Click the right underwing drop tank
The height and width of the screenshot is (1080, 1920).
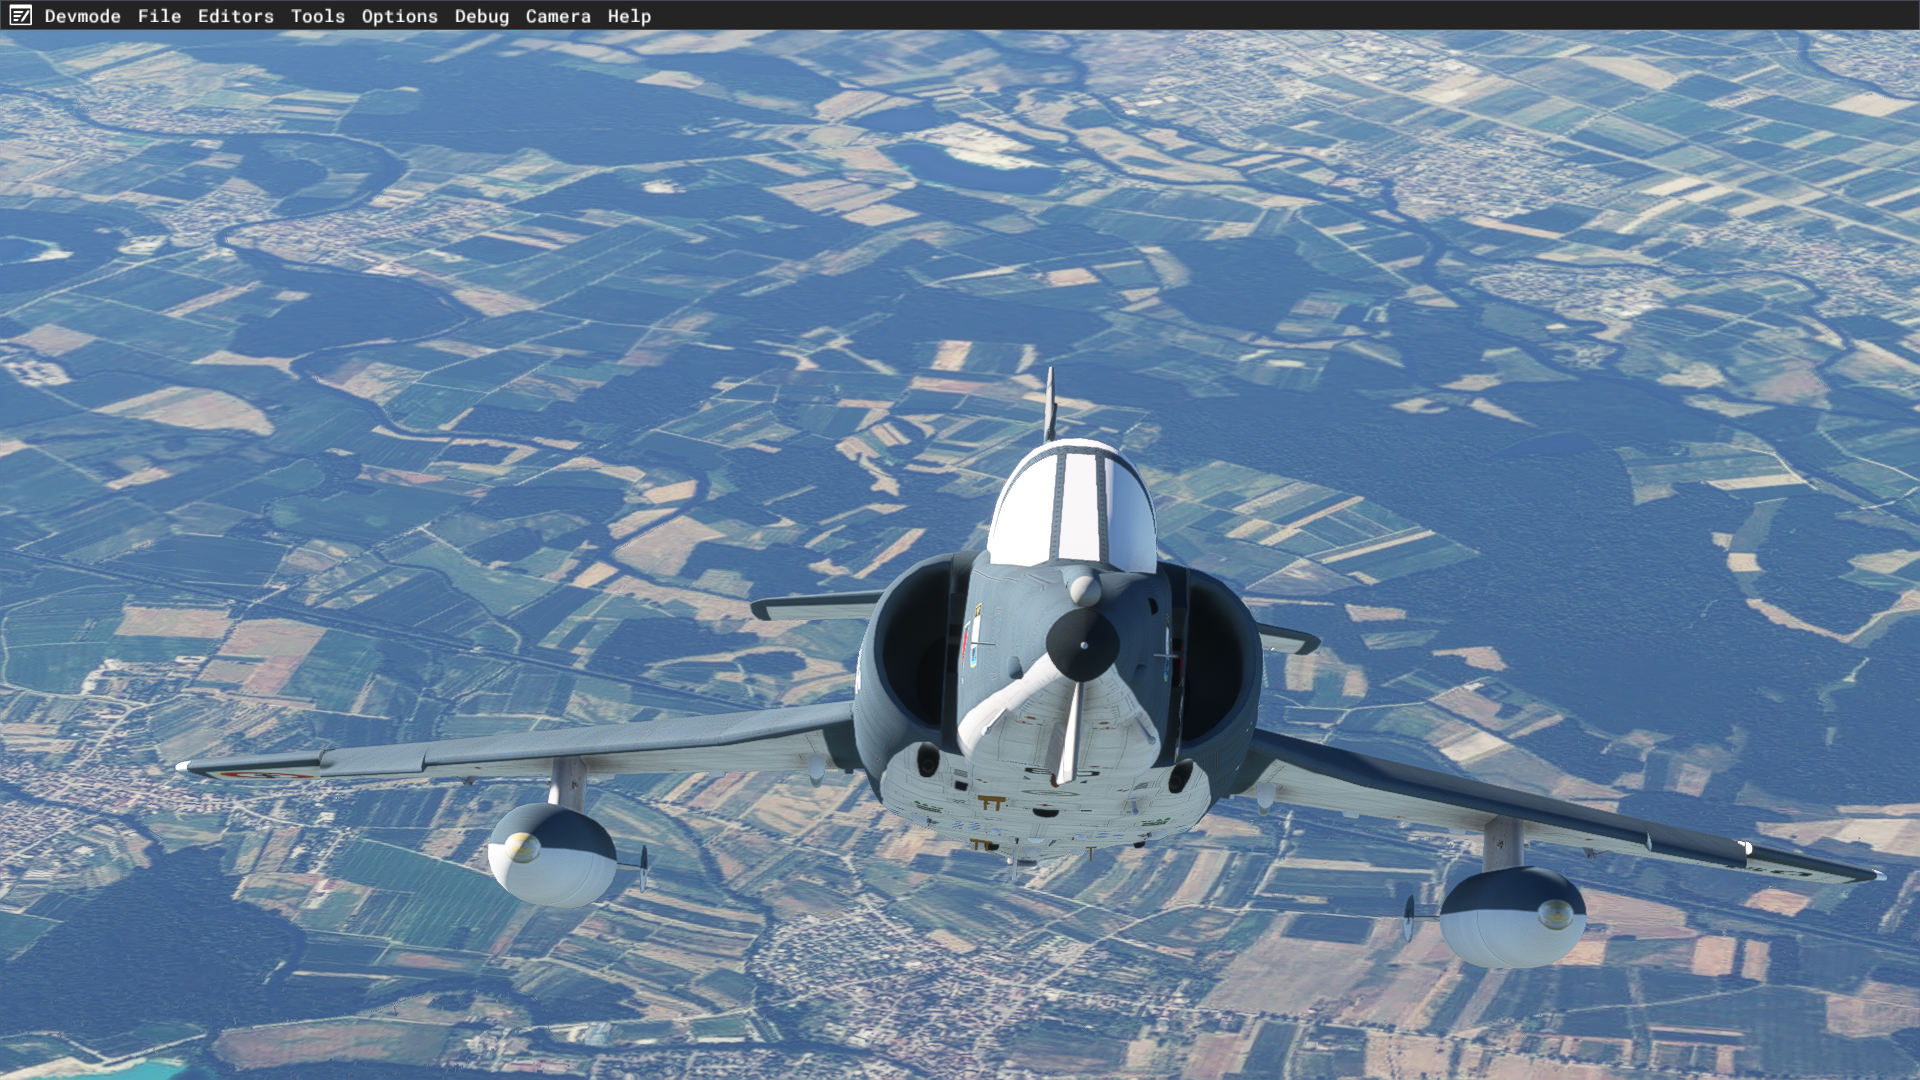(x=1511, y=915)
